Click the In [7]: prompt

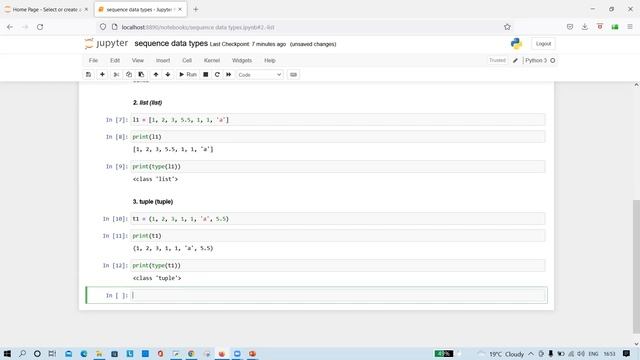click(117, 120)
